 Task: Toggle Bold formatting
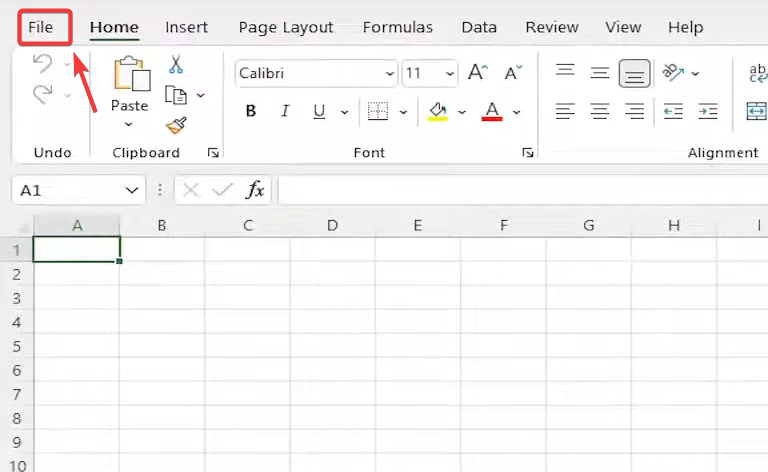[x=251, y=111]
